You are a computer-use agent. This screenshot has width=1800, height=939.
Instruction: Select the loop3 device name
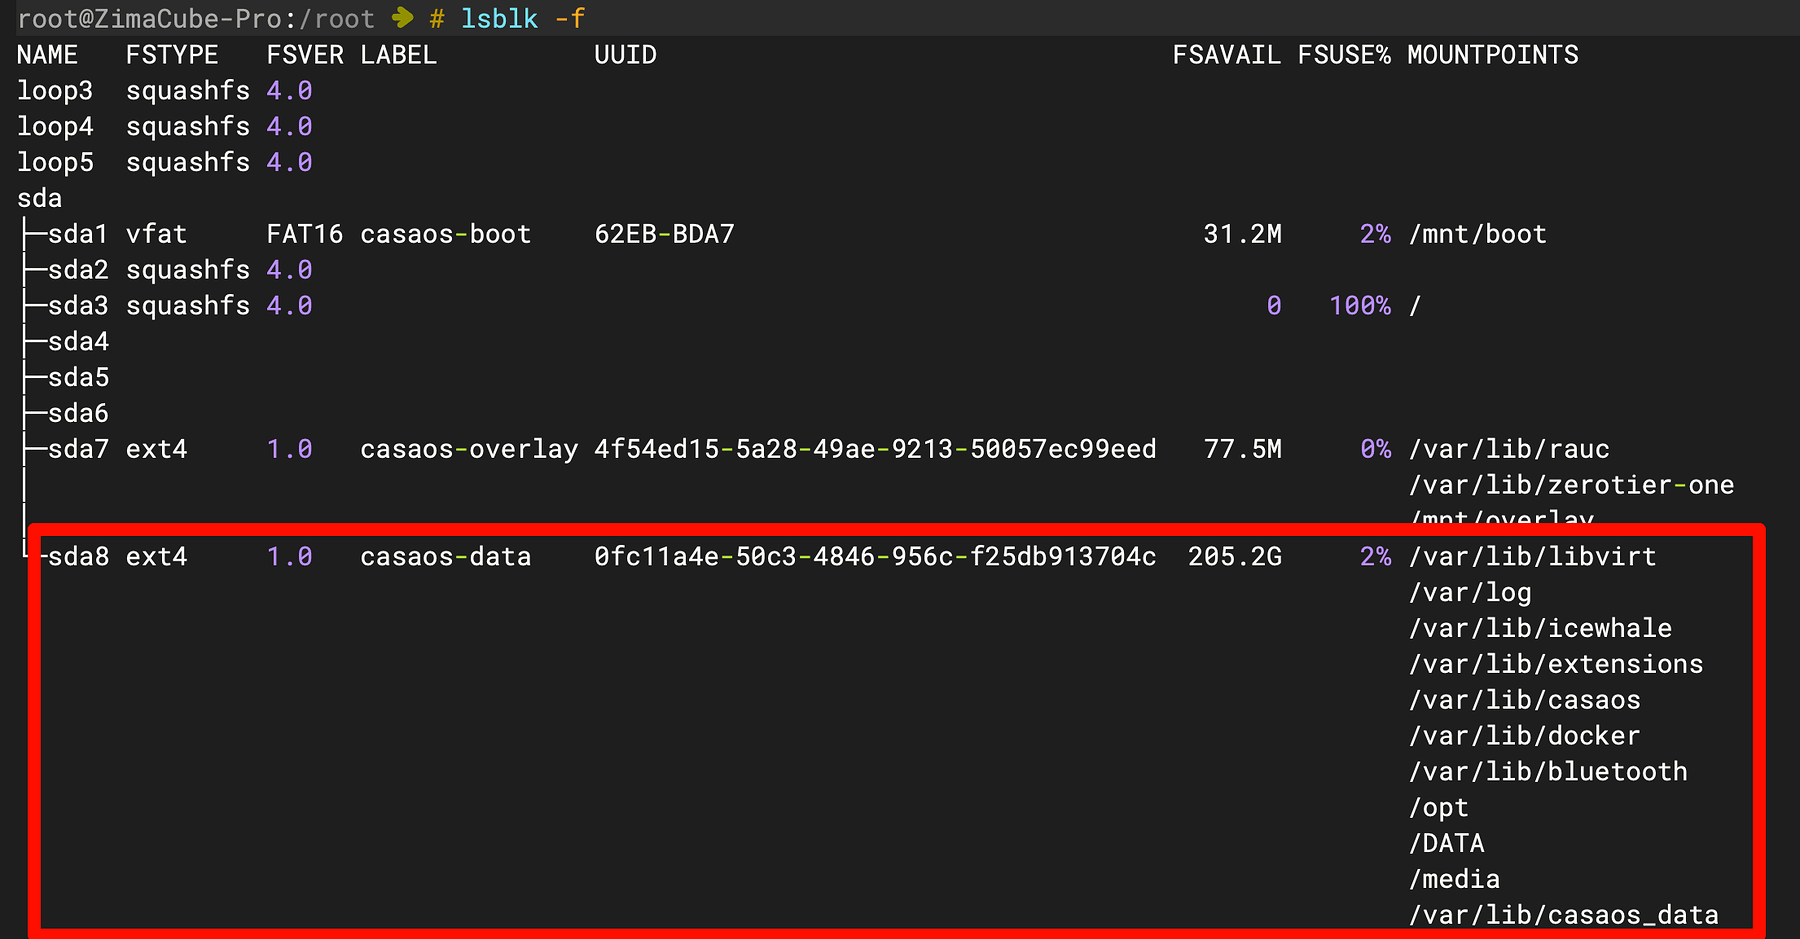click(55, 91)
